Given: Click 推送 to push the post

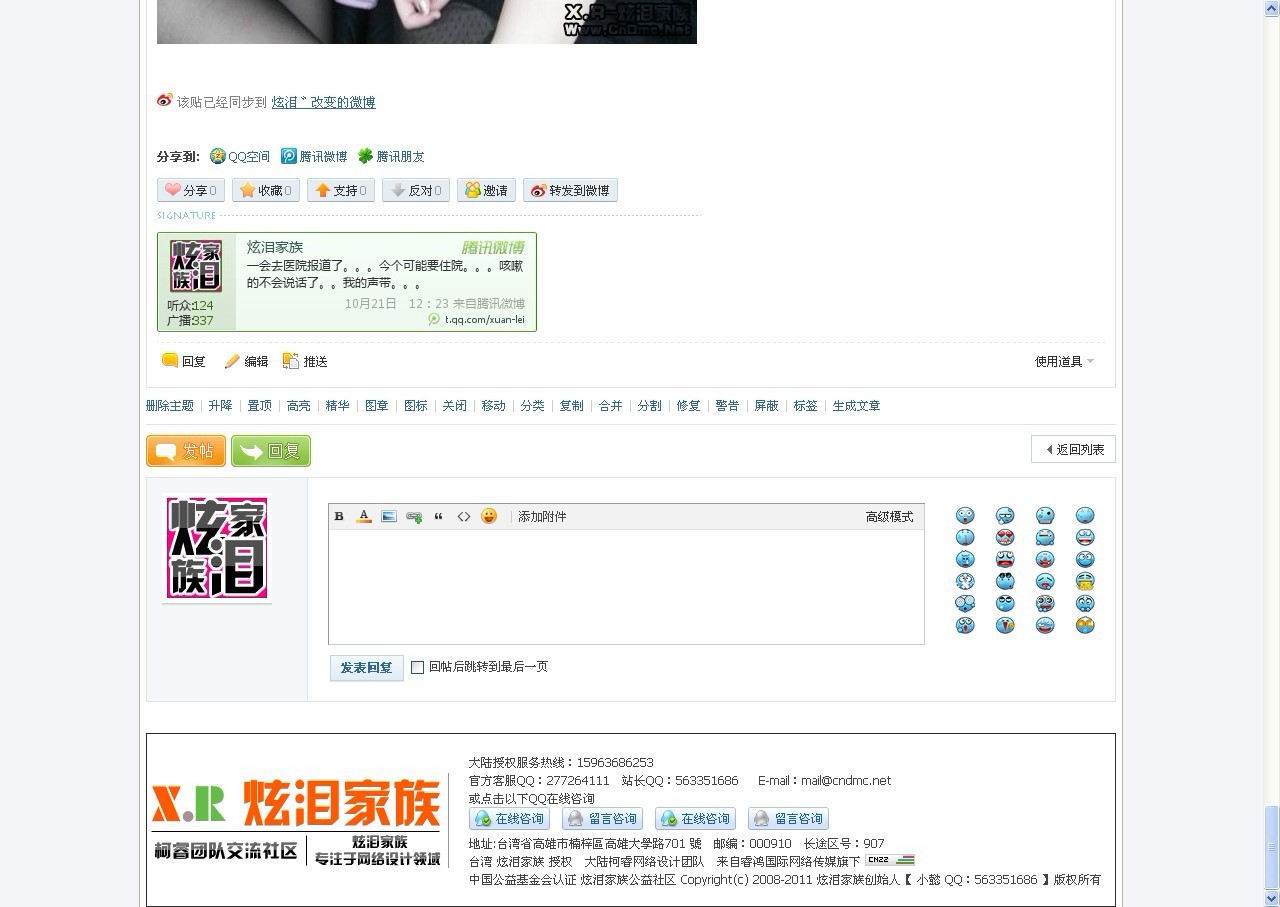Looking at the screenshot, I should [x=306, y=362].
